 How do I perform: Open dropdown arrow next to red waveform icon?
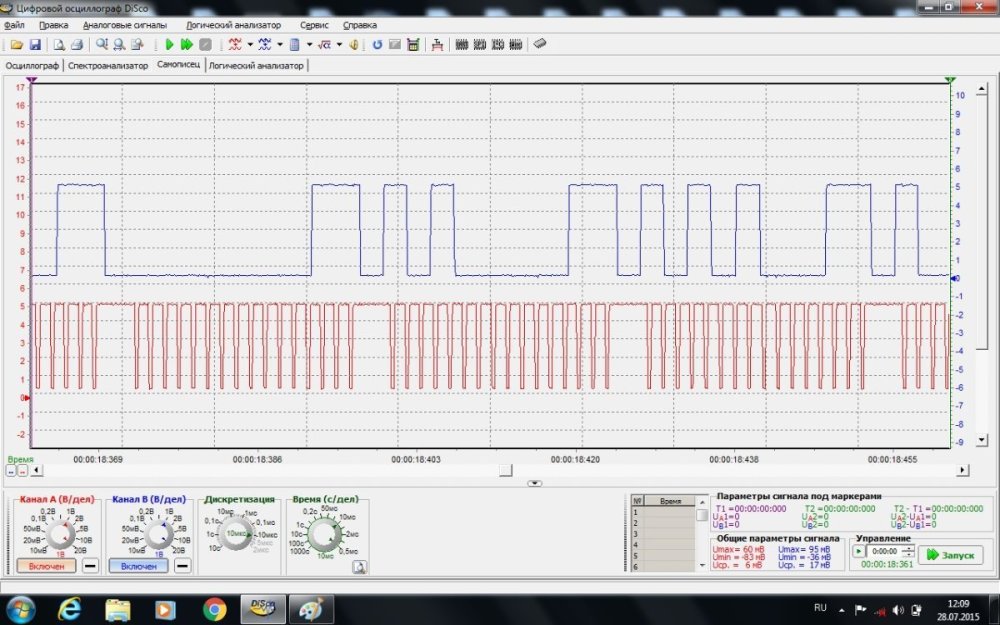click(x=249, y=45)
